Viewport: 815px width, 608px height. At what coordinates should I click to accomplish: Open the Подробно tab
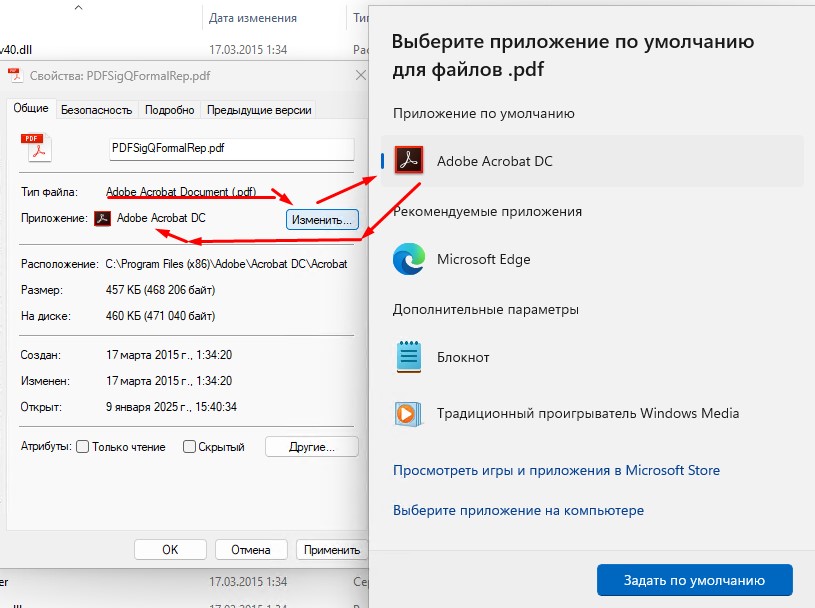169,110
